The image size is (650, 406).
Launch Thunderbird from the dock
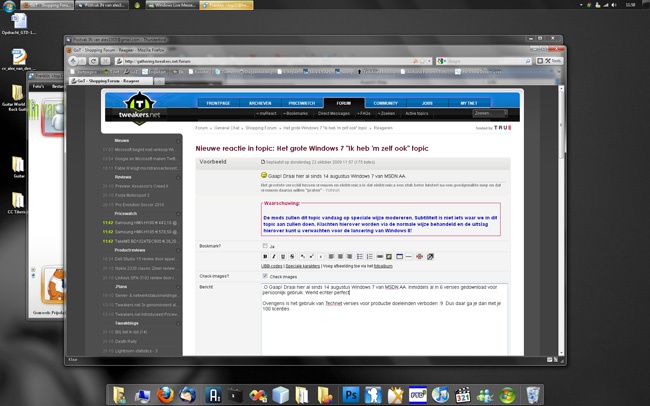(x=188, y=395)
